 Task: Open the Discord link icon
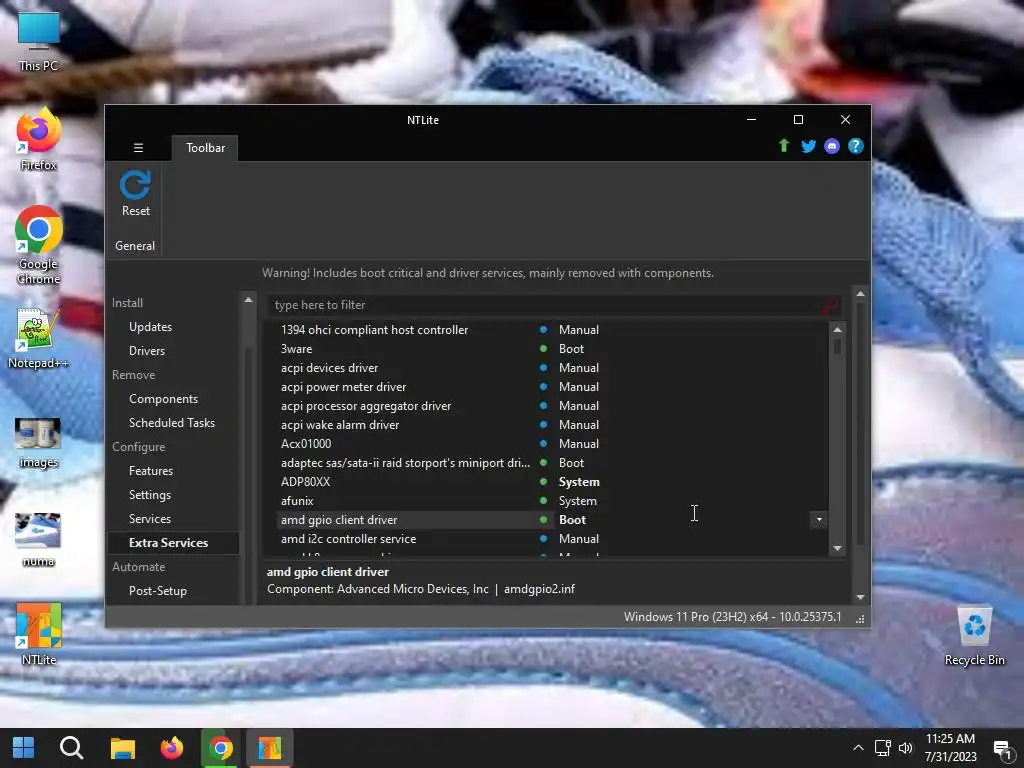(831, 146)
